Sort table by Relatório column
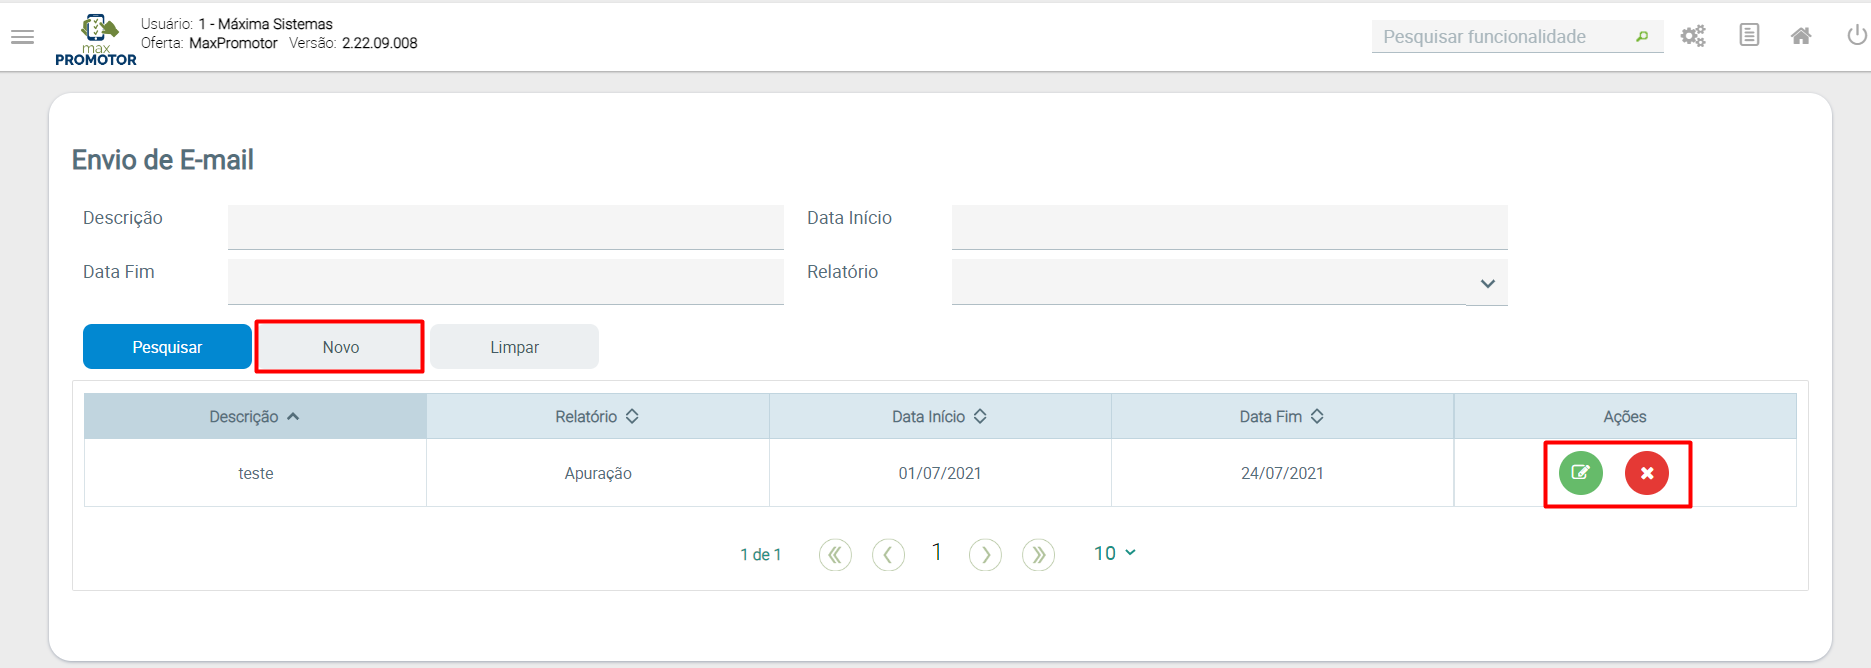 point(597,417)
